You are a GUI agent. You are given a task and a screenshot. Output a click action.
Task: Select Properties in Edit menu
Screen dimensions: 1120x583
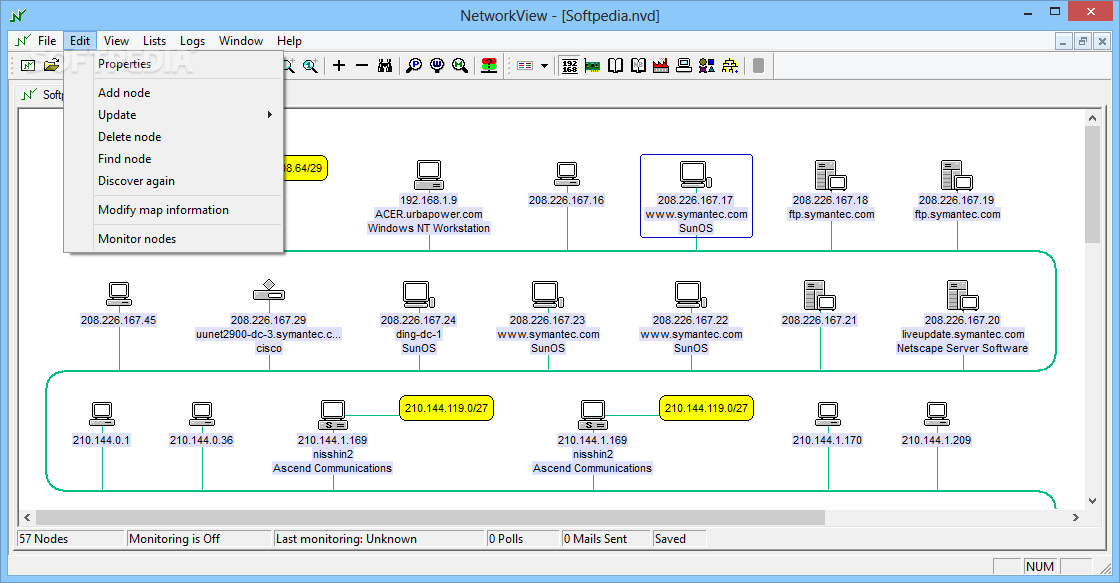[x=174, y=64]
